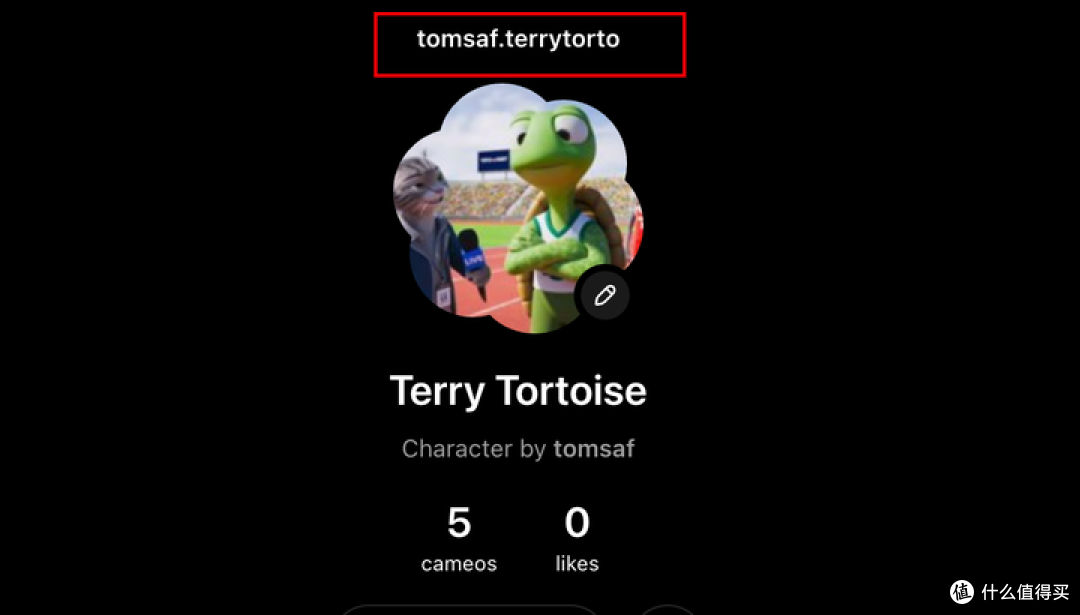Select the tomsaf.terrytorto username at top
1080x615 pixels.
pyautogui.click(x=518, y=39)
